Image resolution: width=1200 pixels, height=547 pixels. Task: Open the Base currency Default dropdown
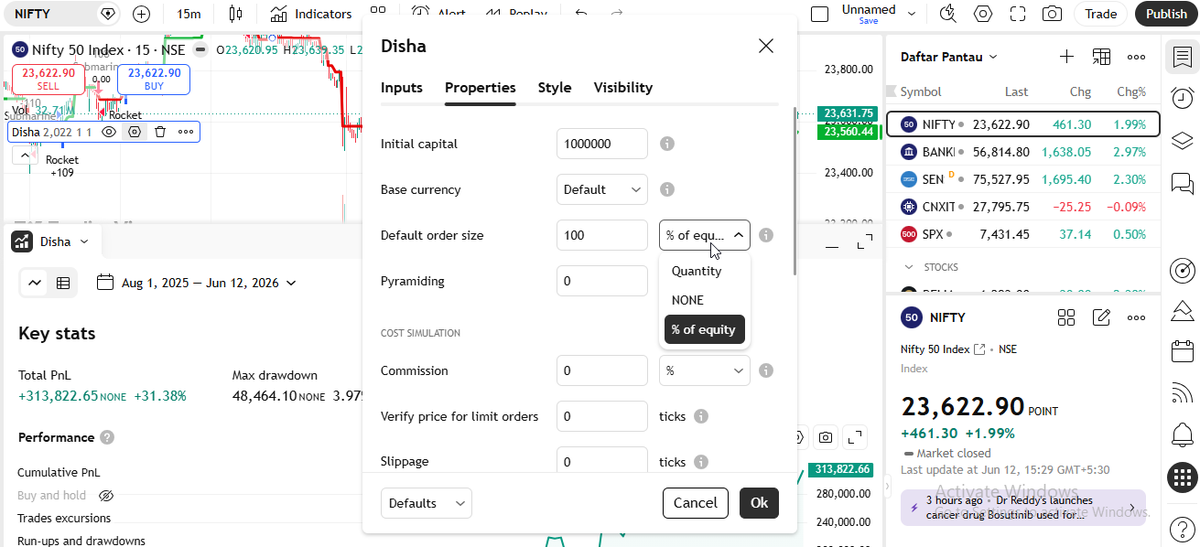click(602, 189)
